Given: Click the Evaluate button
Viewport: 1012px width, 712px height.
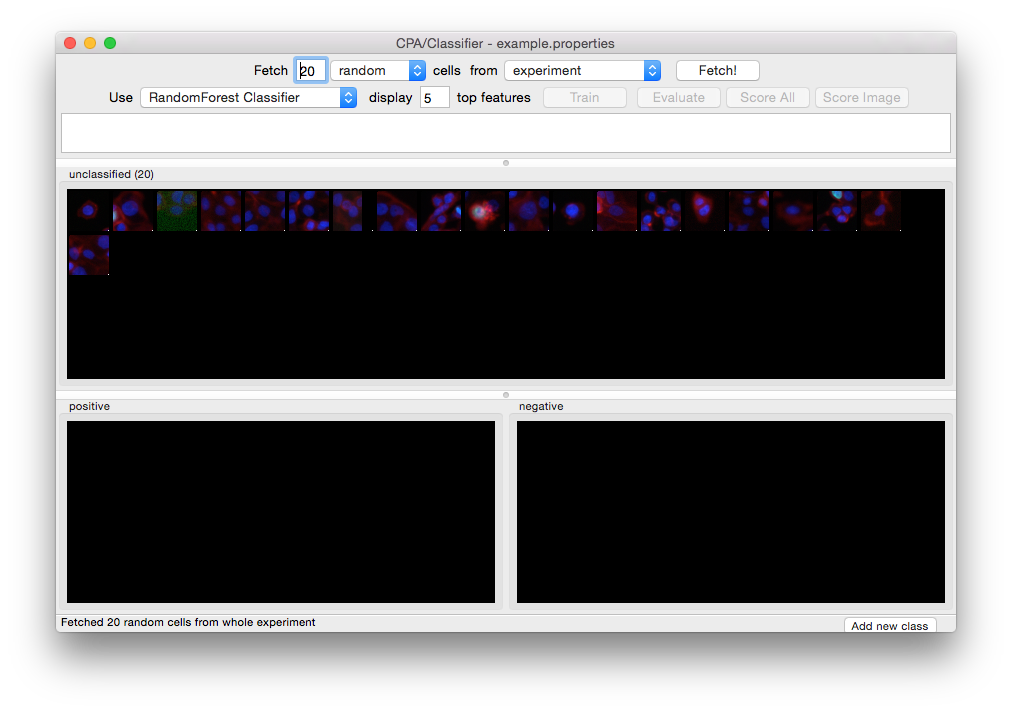Looking at the screenshot, I should 679,98.
